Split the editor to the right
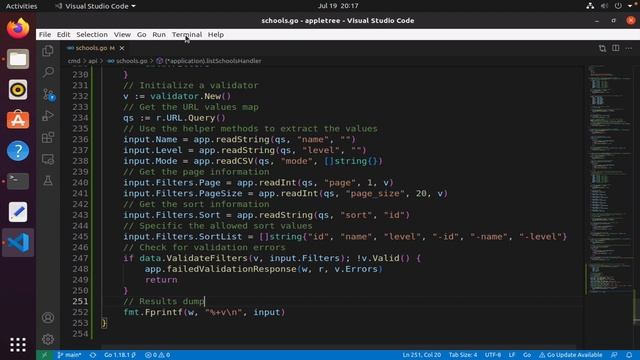This screenshot has height=360, width=640. tap(616, 48)
